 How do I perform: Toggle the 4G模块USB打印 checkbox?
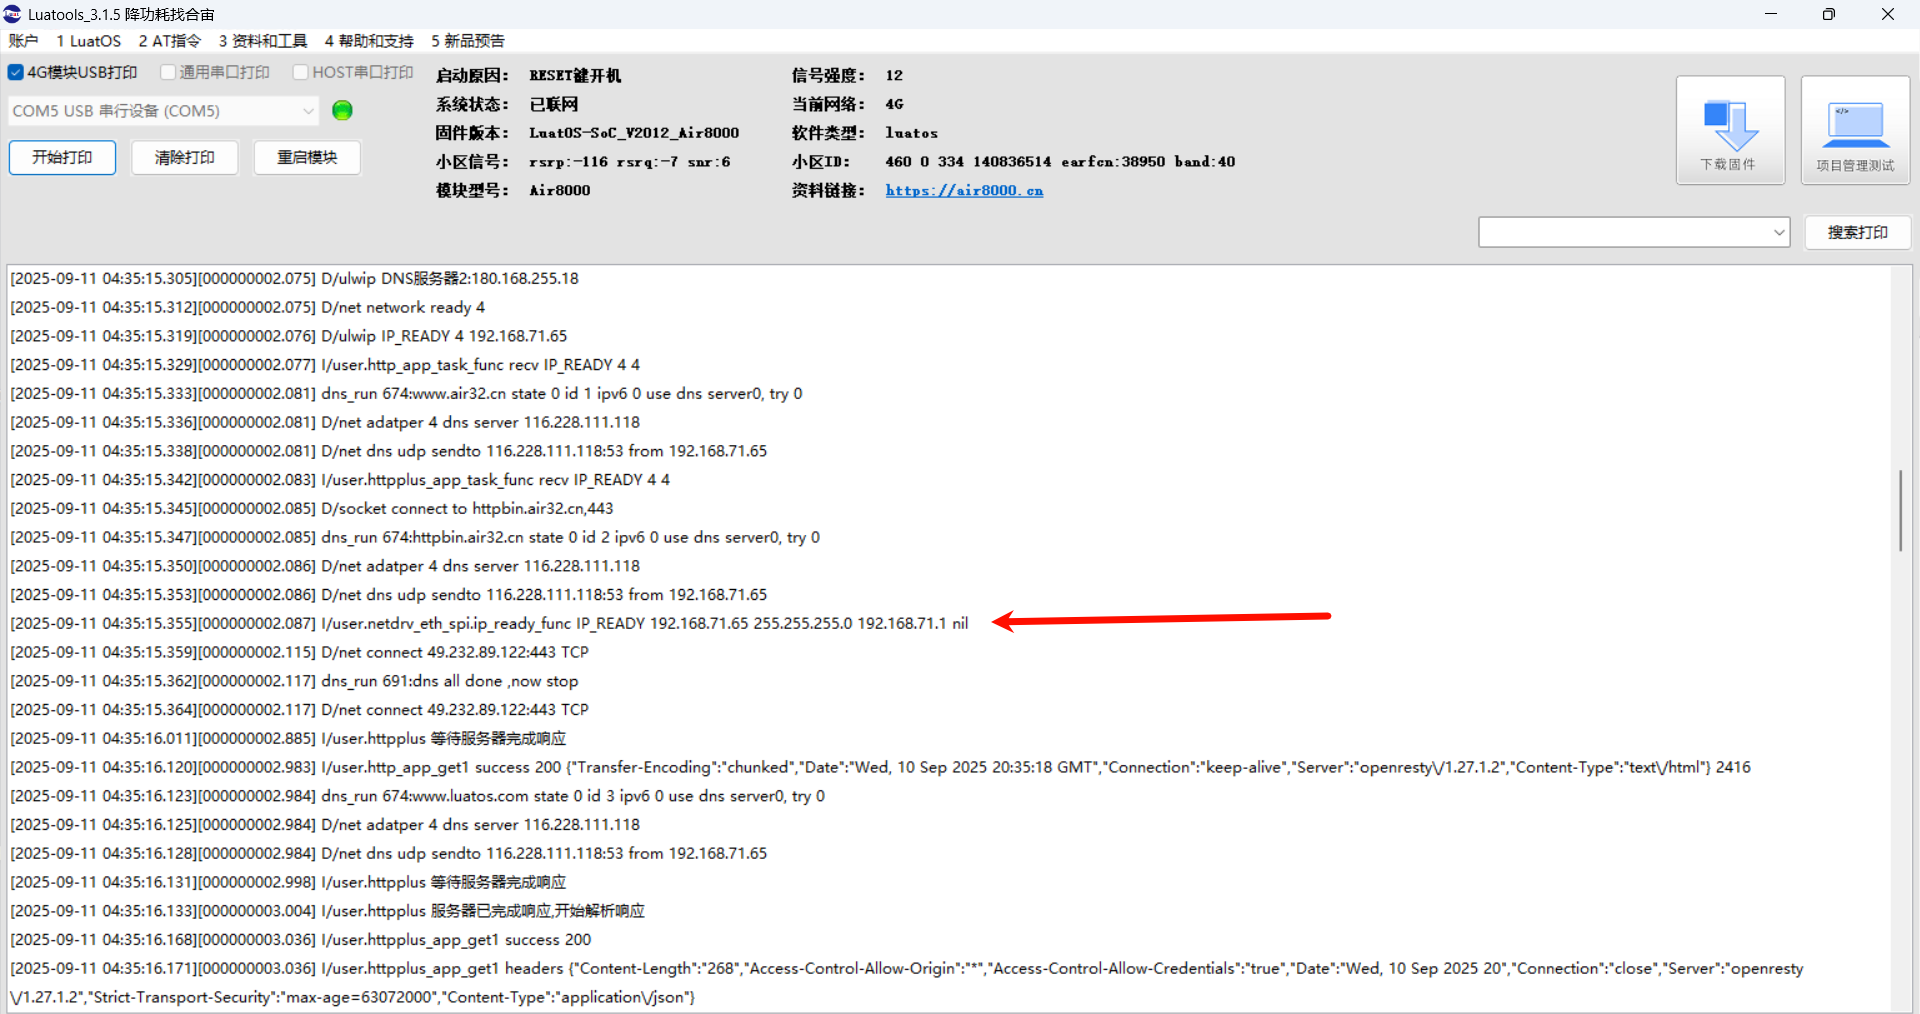[16, 72]
